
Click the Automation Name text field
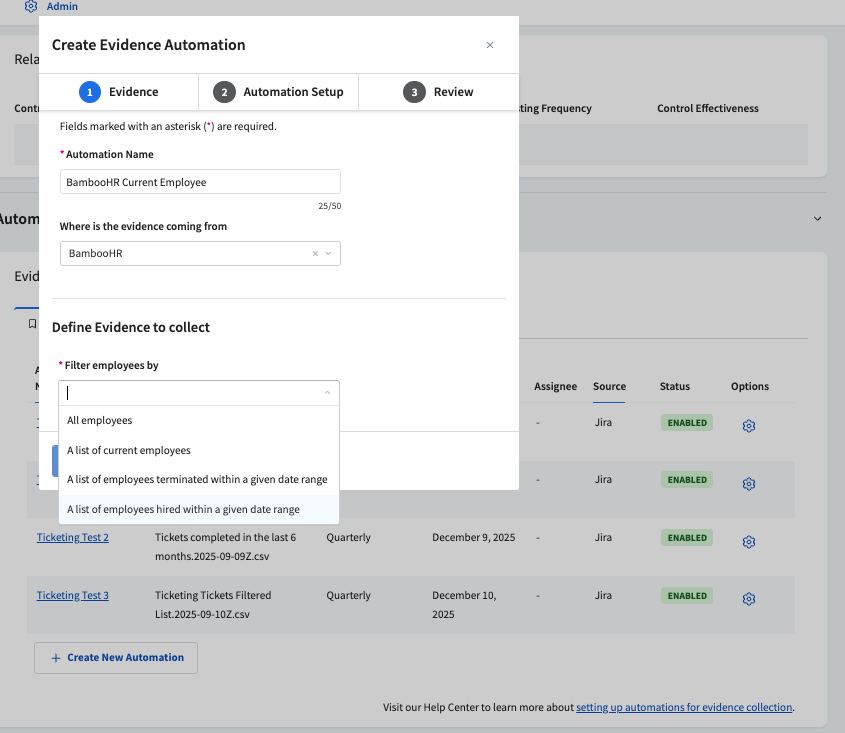click(x=200, y=182)
